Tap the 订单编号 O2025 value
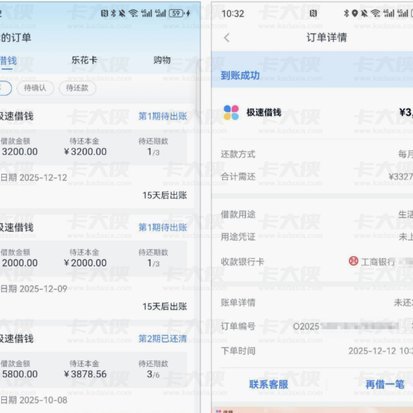The height and width of the screenshot is (413, 413). (347, 326)
